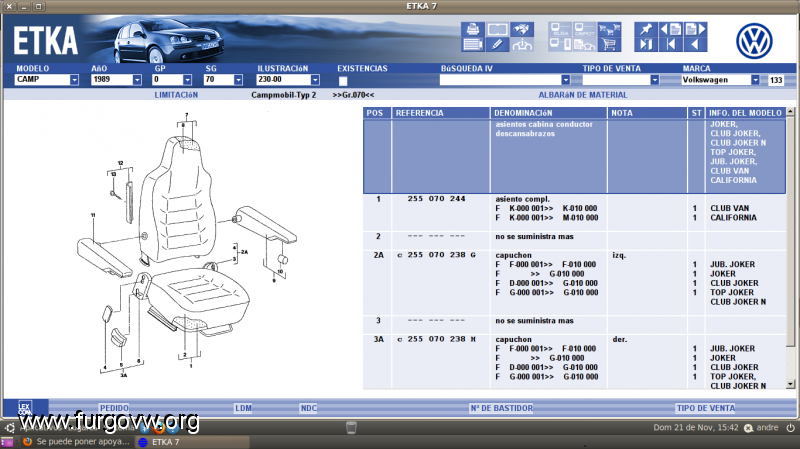Screen dimensions: 800x449
Task: Click the document and car icon
Action: pos(585,44)
